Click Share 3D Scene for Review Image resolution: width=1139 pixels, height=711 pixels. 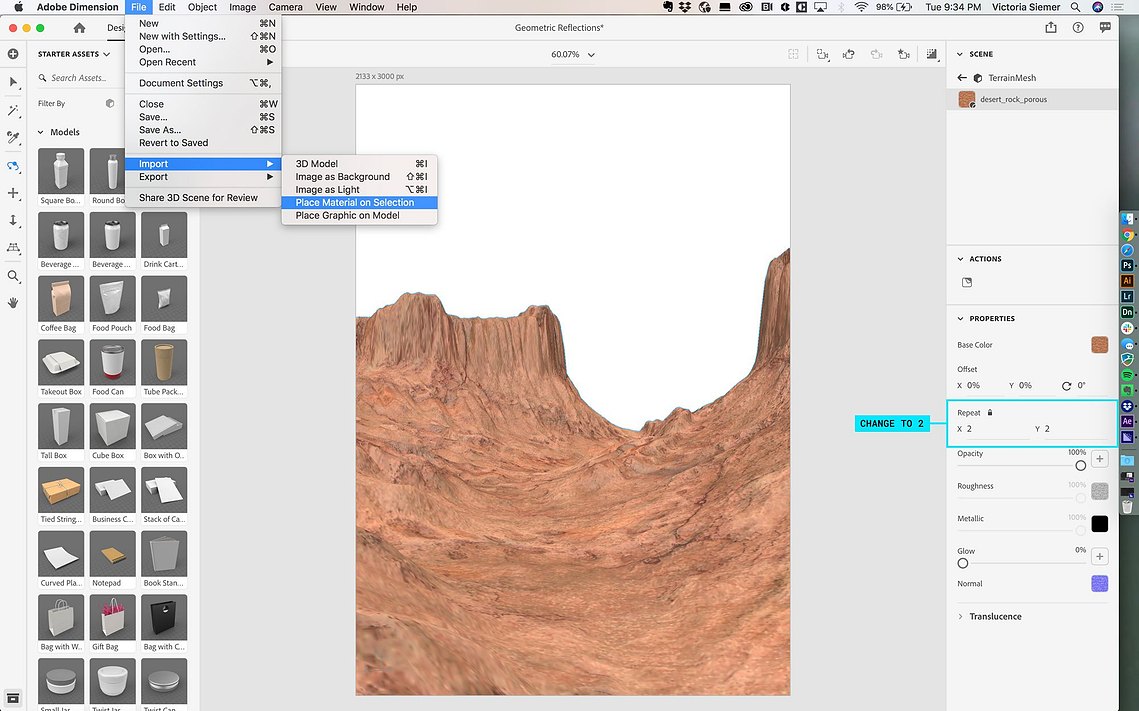[203, 198]
